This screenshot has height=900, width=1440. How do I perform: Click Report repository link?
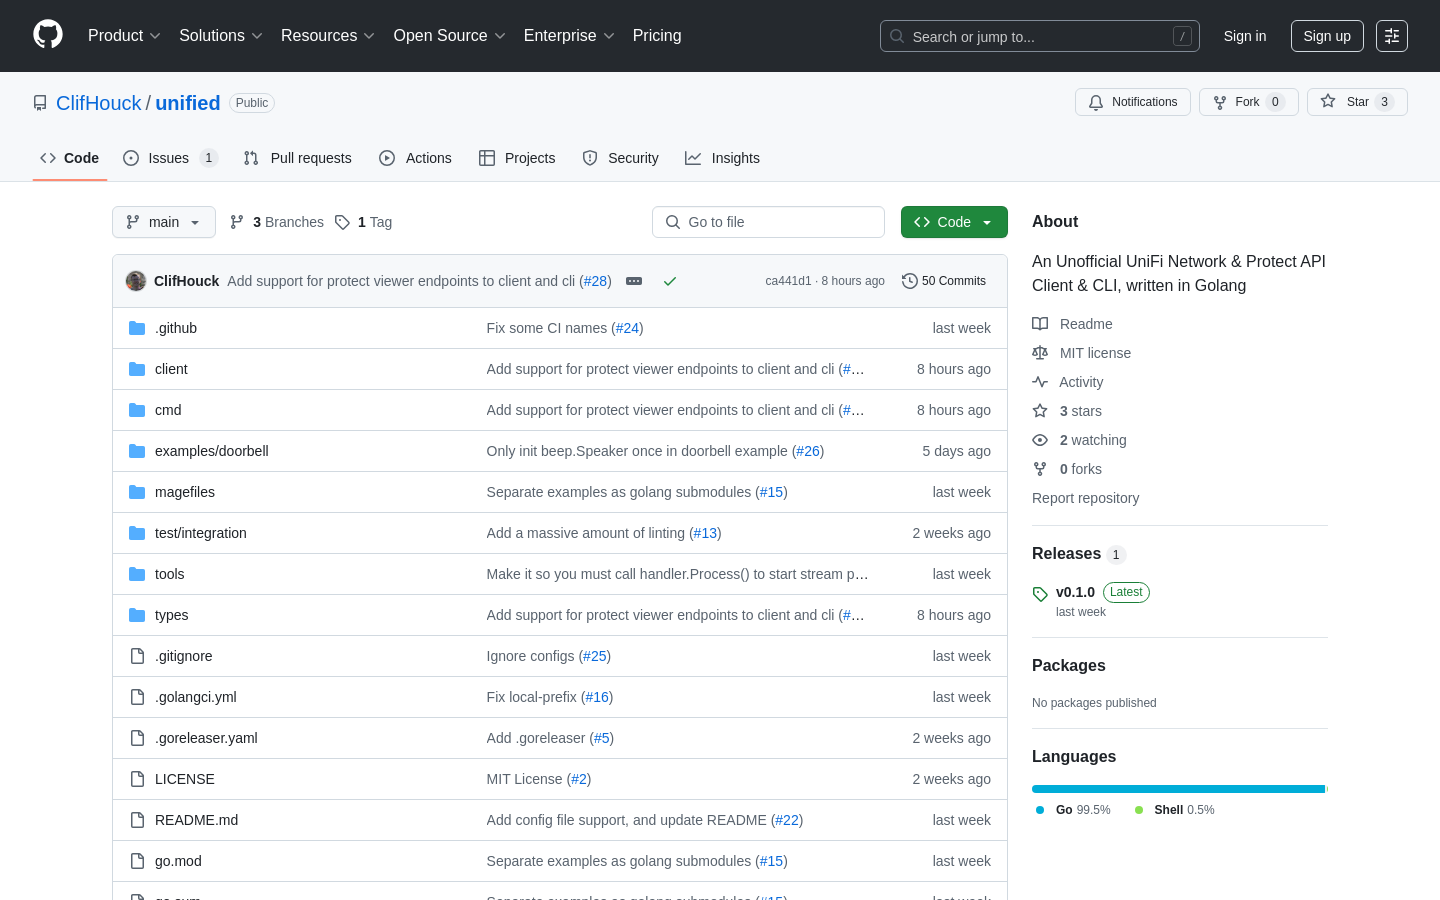(1085, 498)
